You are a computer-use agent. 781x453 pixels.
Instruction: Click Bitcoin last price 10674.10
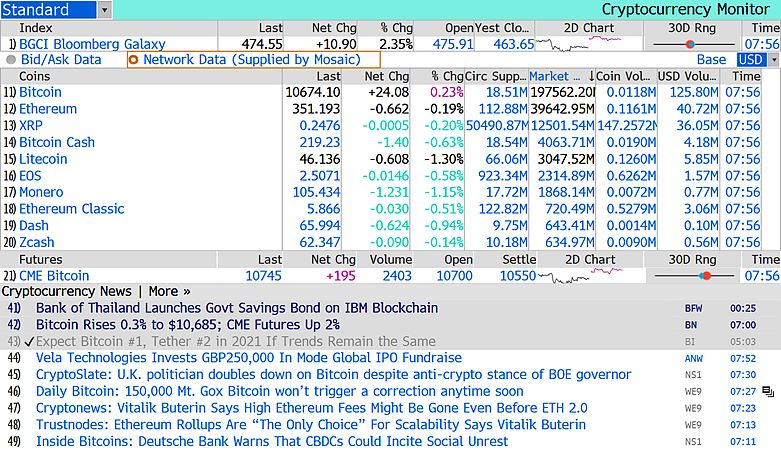click(x=313, y=92)
